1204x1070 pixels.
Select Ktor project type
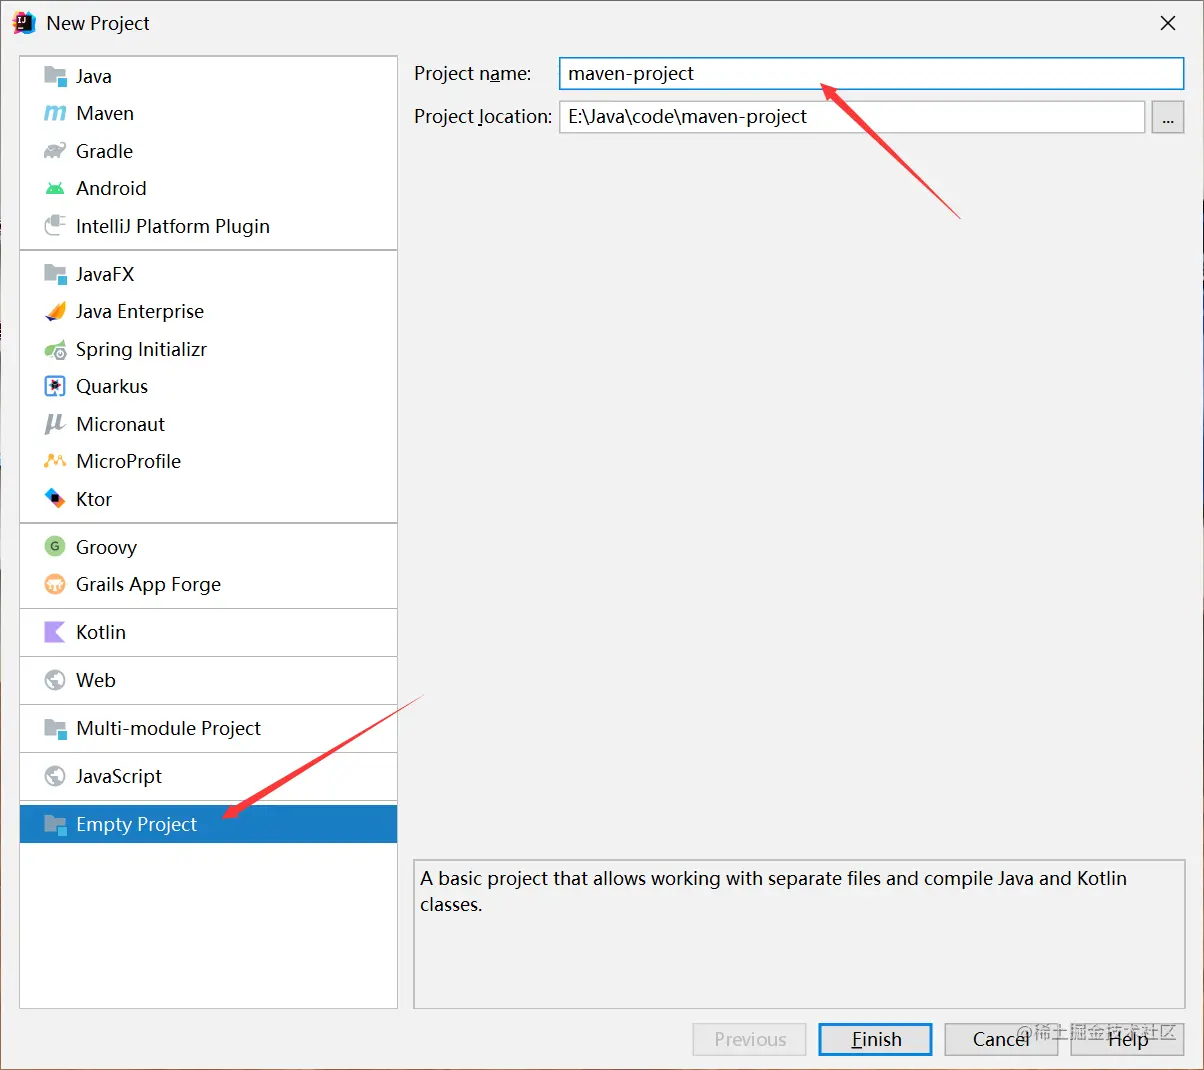(94, 499)
